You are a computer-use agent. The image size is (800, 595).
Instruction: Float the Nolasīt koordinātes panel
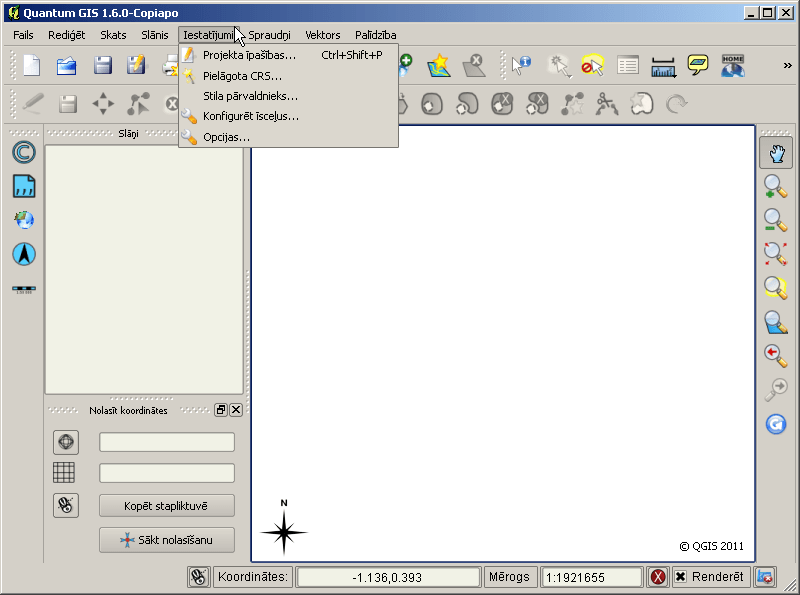point(221,410)
